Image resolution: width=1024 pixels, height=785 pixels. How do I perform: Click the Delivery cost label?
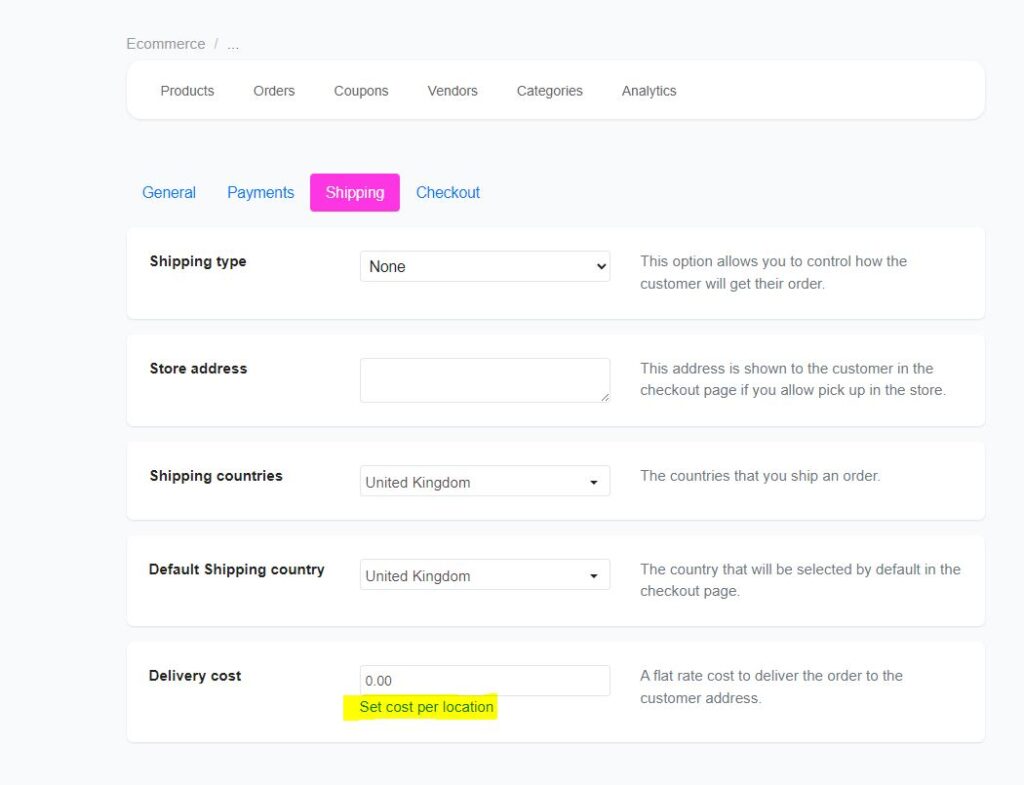[x=195, y=676]
